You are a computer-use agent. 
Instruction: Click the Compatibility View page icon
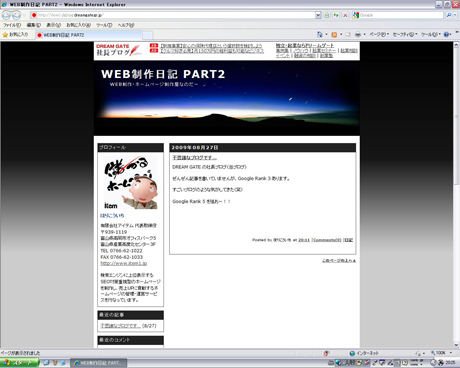(327, 15)
